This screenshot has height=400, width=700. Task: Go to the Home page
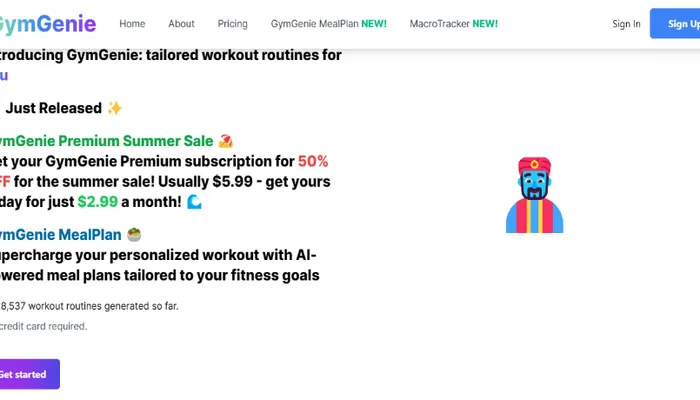[x=132, y=23]
